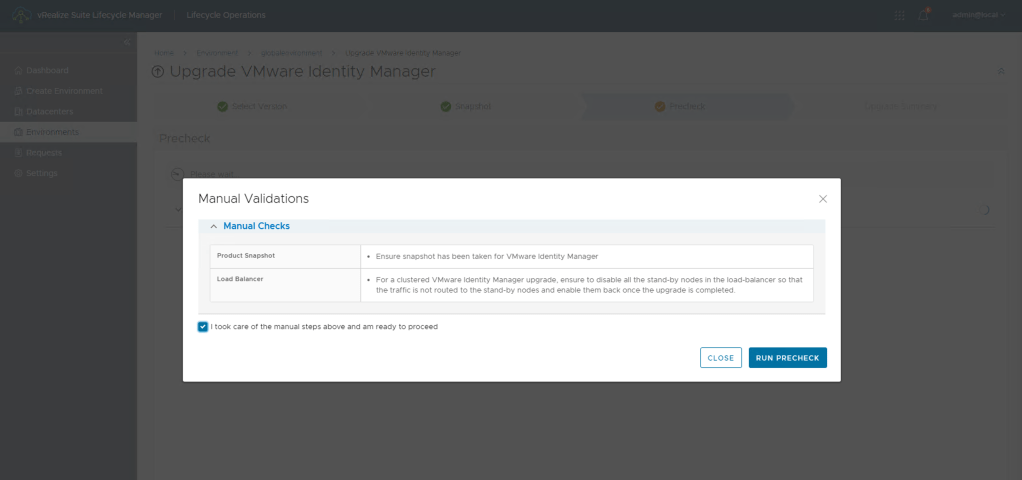Image resolution: width=1022 pixels, height=480 pixels.
Task: Click the Requests sidebar icon
Action: point(18,153)
